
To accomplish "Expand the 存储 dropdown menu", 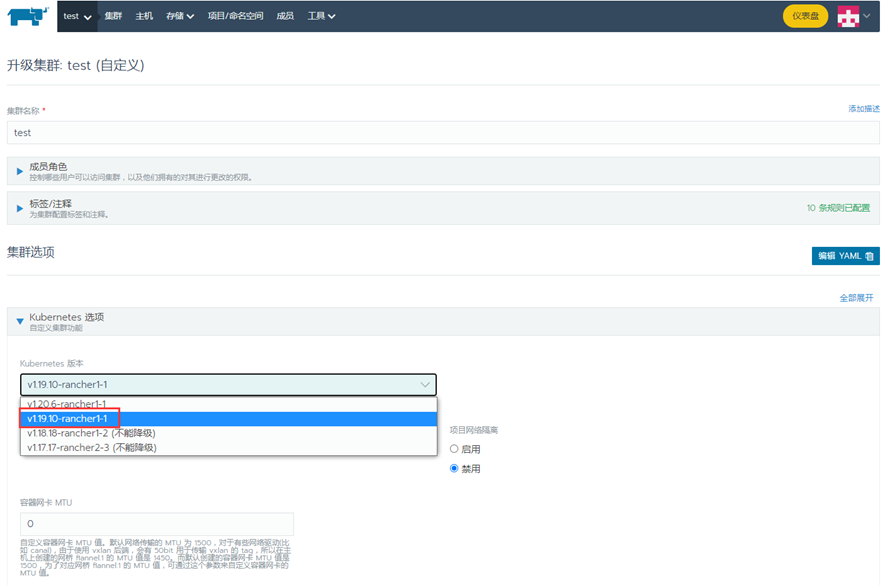I will tap(180, 16).
